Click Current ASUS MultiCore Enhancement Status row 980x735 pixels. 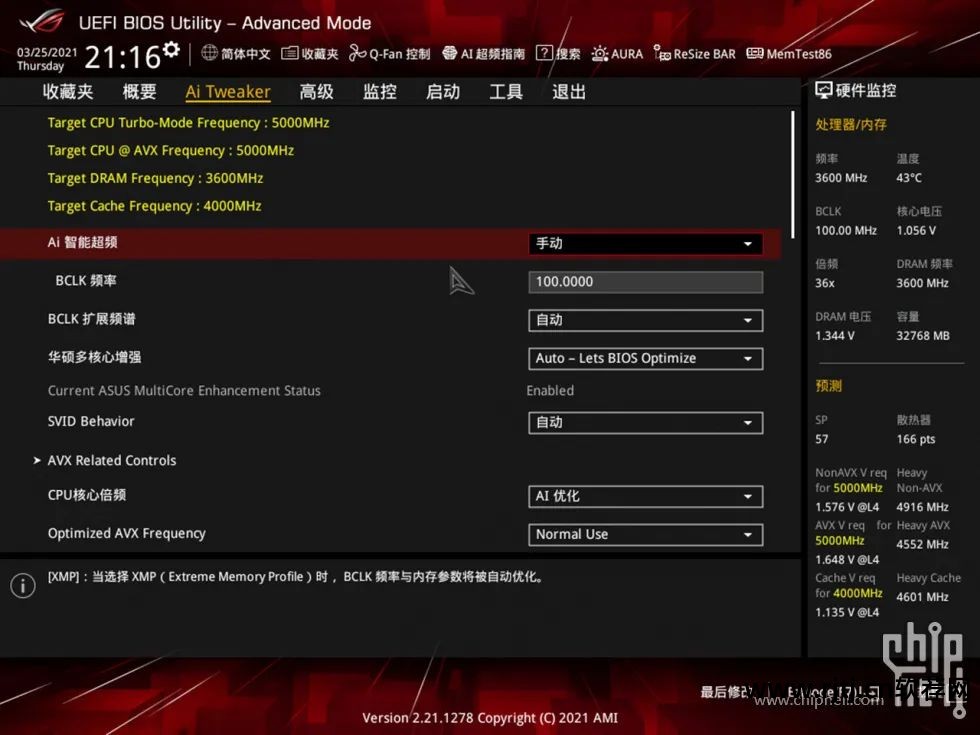pyautogui.click(x=184, y=391)
